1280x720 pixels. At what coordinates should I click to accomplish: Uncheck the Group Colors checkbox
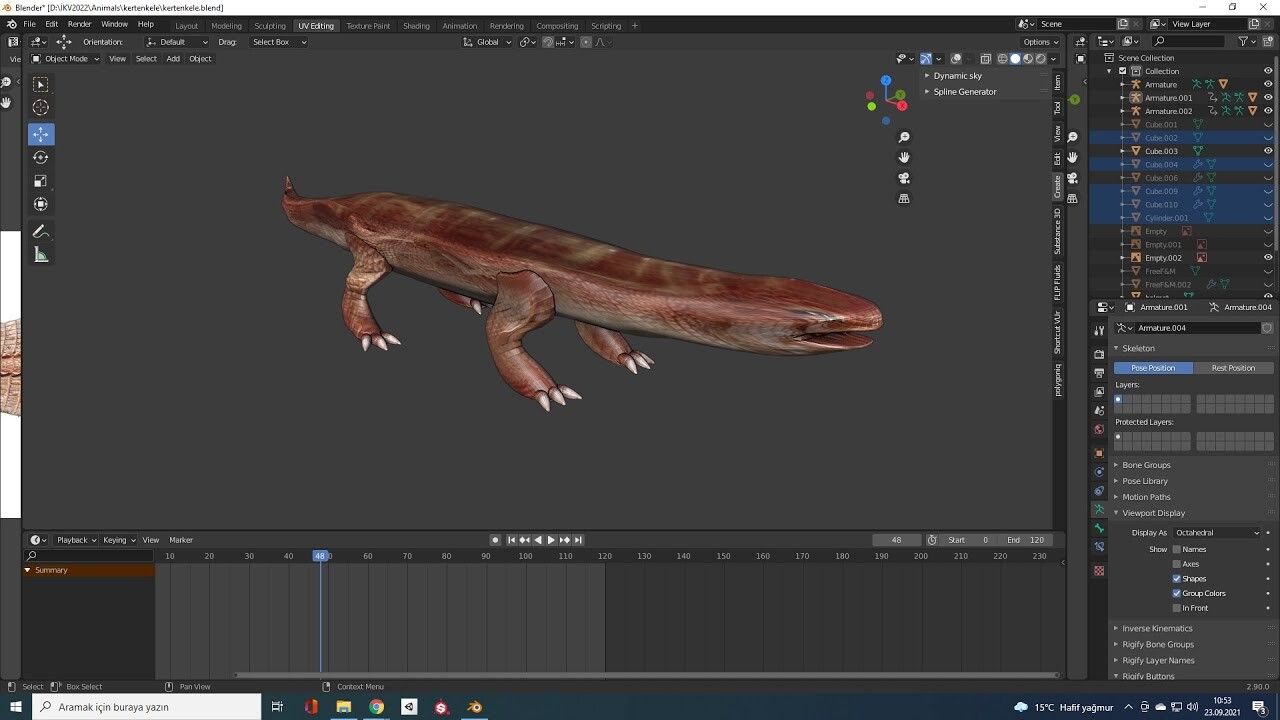click(1176, 592)
